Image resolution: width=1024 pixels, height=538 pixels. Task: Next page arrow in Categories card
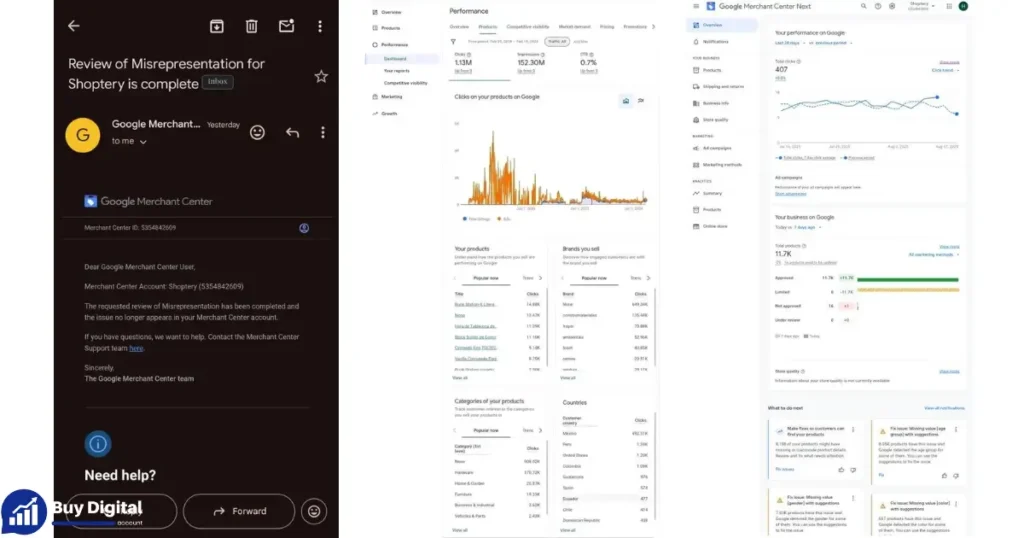tap(540, 430)
